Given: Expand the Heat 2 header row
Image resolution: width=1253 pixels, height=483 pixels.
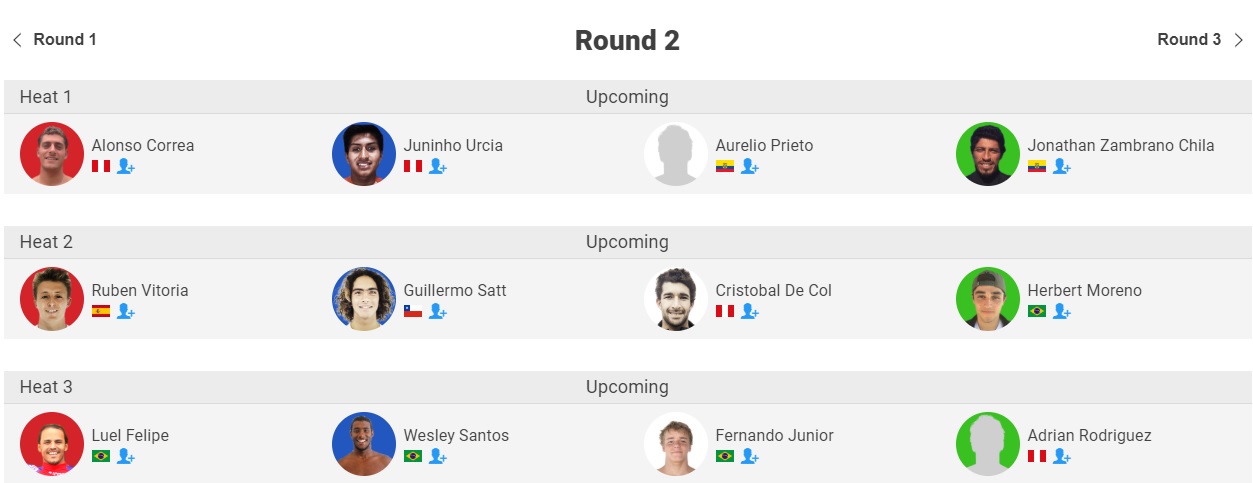Looking at the screenshot, I should [x=627, y=242].
